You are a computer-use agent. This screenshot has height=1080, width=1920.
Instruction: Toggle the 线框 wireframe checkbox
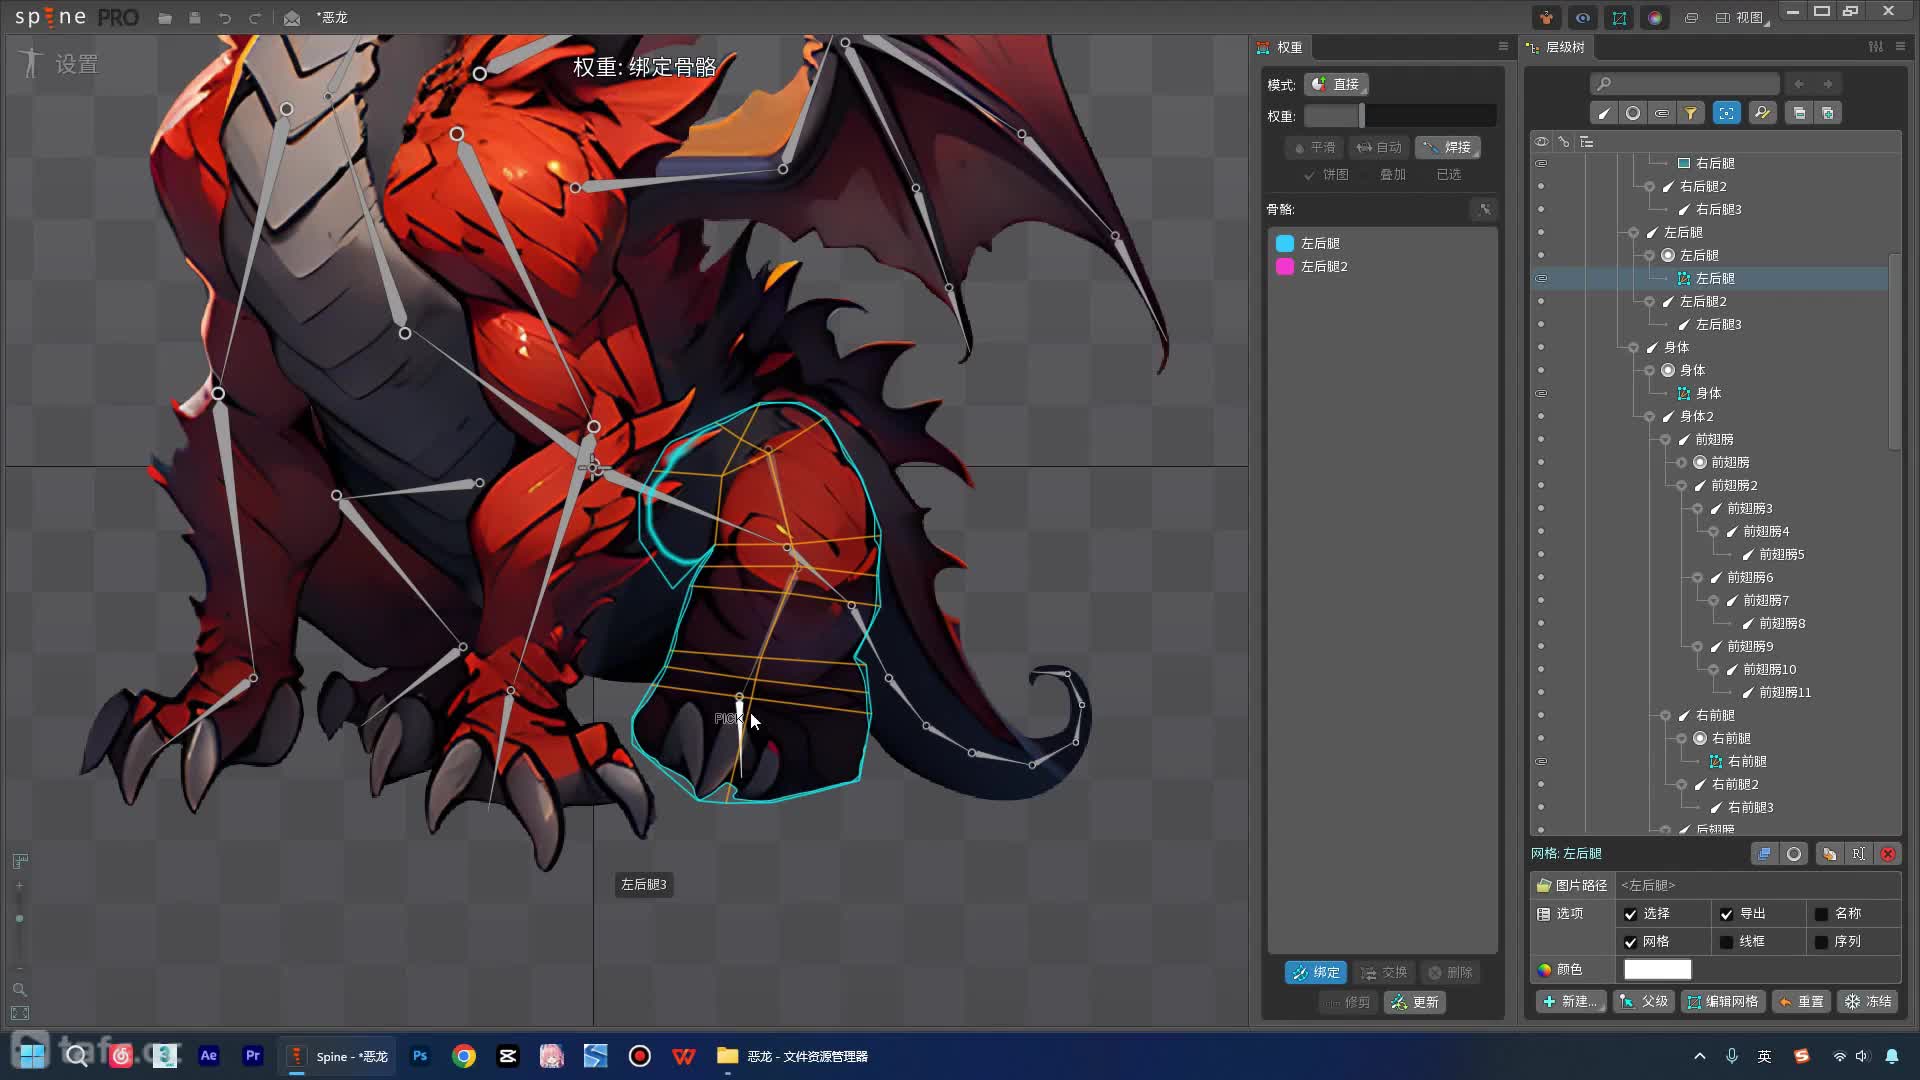pos(1726,942)
